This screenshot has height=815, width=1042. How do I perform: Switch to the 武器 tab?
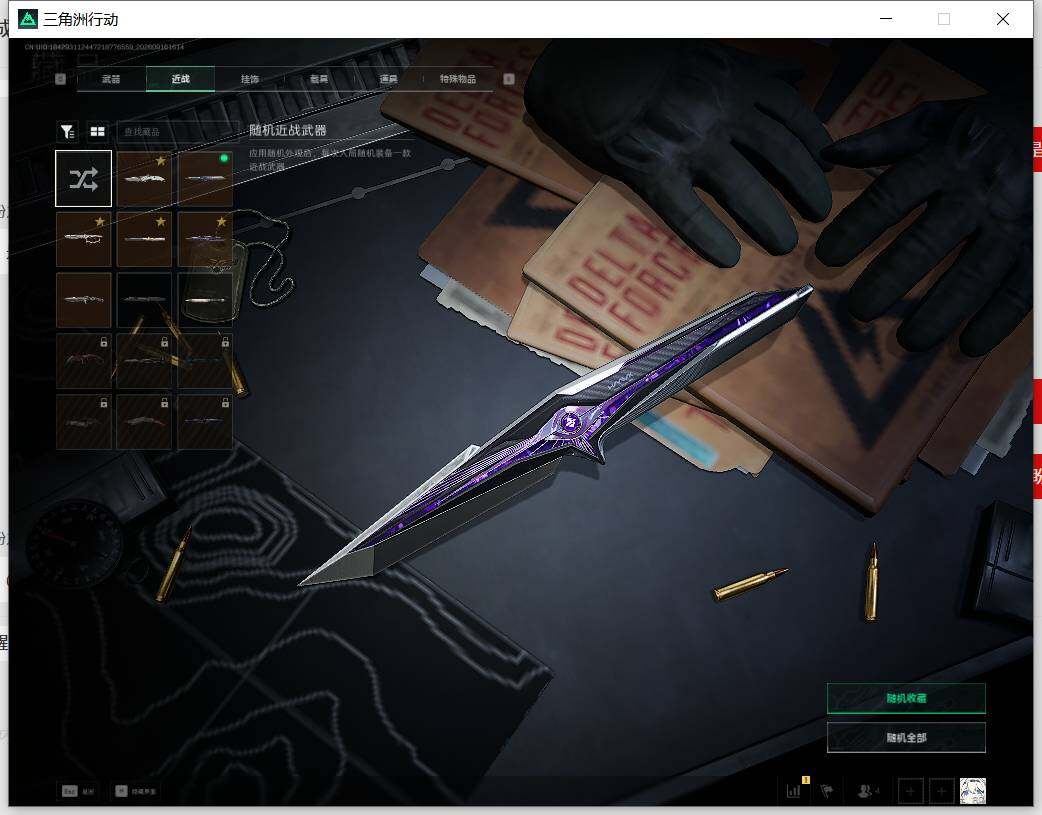coord(111,79)
